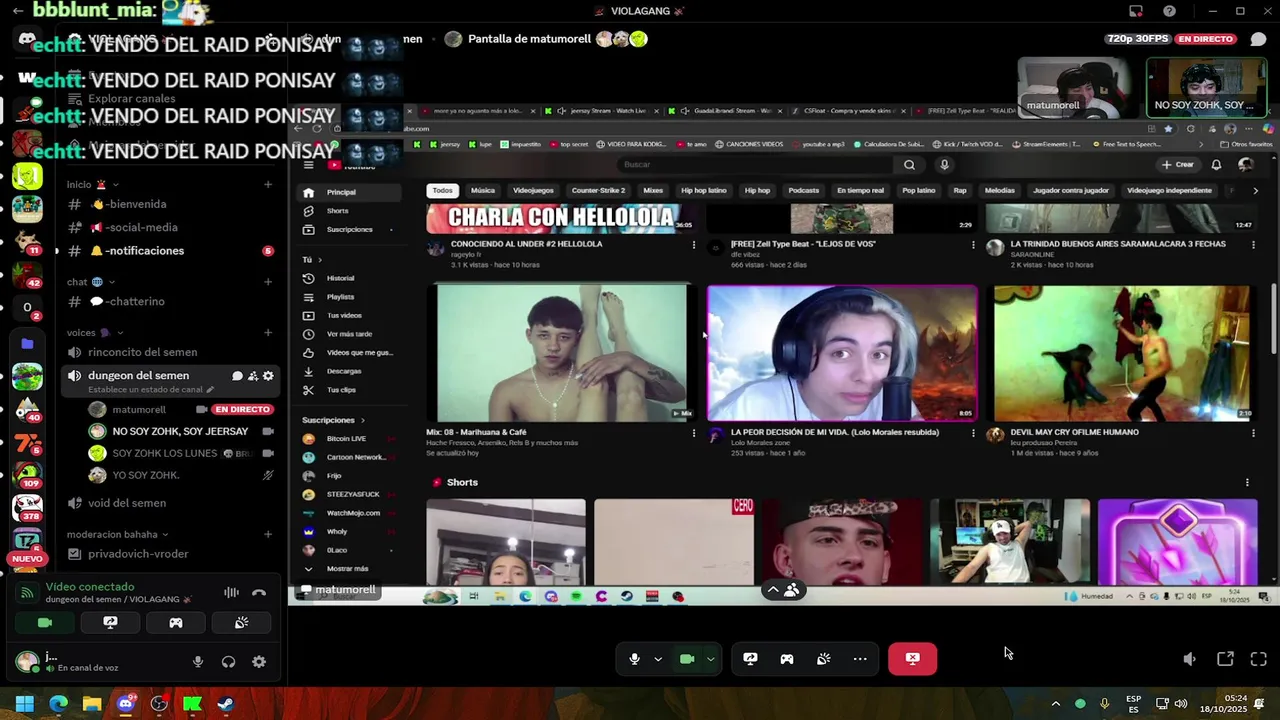Image resolution: width=1280 pixels, height=720 pixels.
Task: Open the soundboard from stream controls bar
Action: pos(823,659)
